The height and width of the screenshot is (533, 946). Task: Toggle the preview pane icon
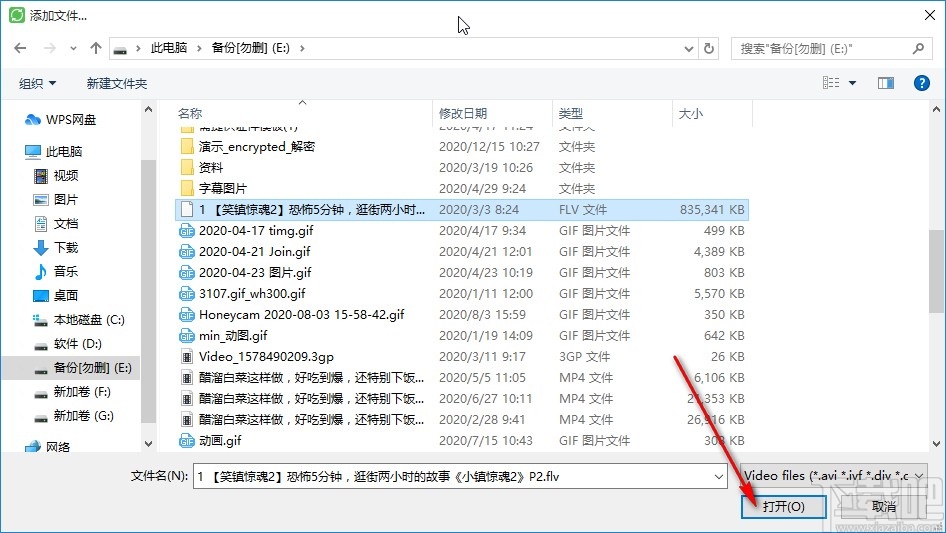click(x=886, y=83)
